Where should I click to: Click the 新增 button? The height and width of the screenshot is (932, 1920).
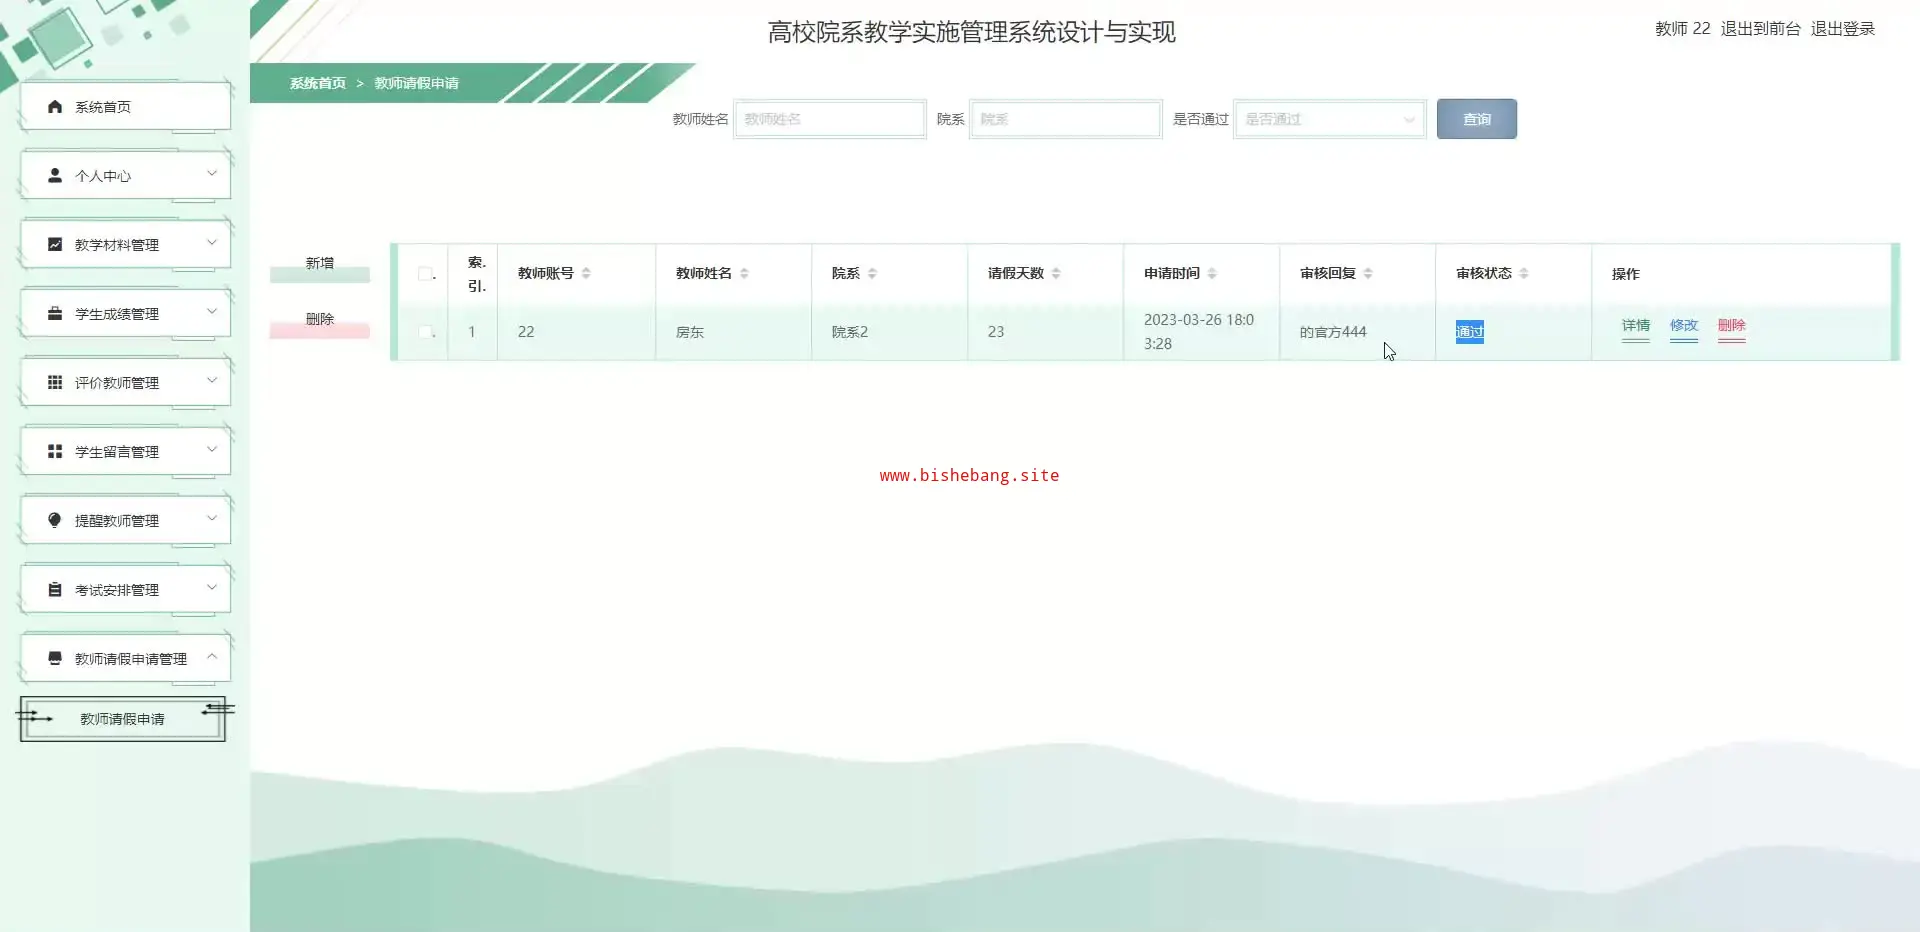click(319, 263)
